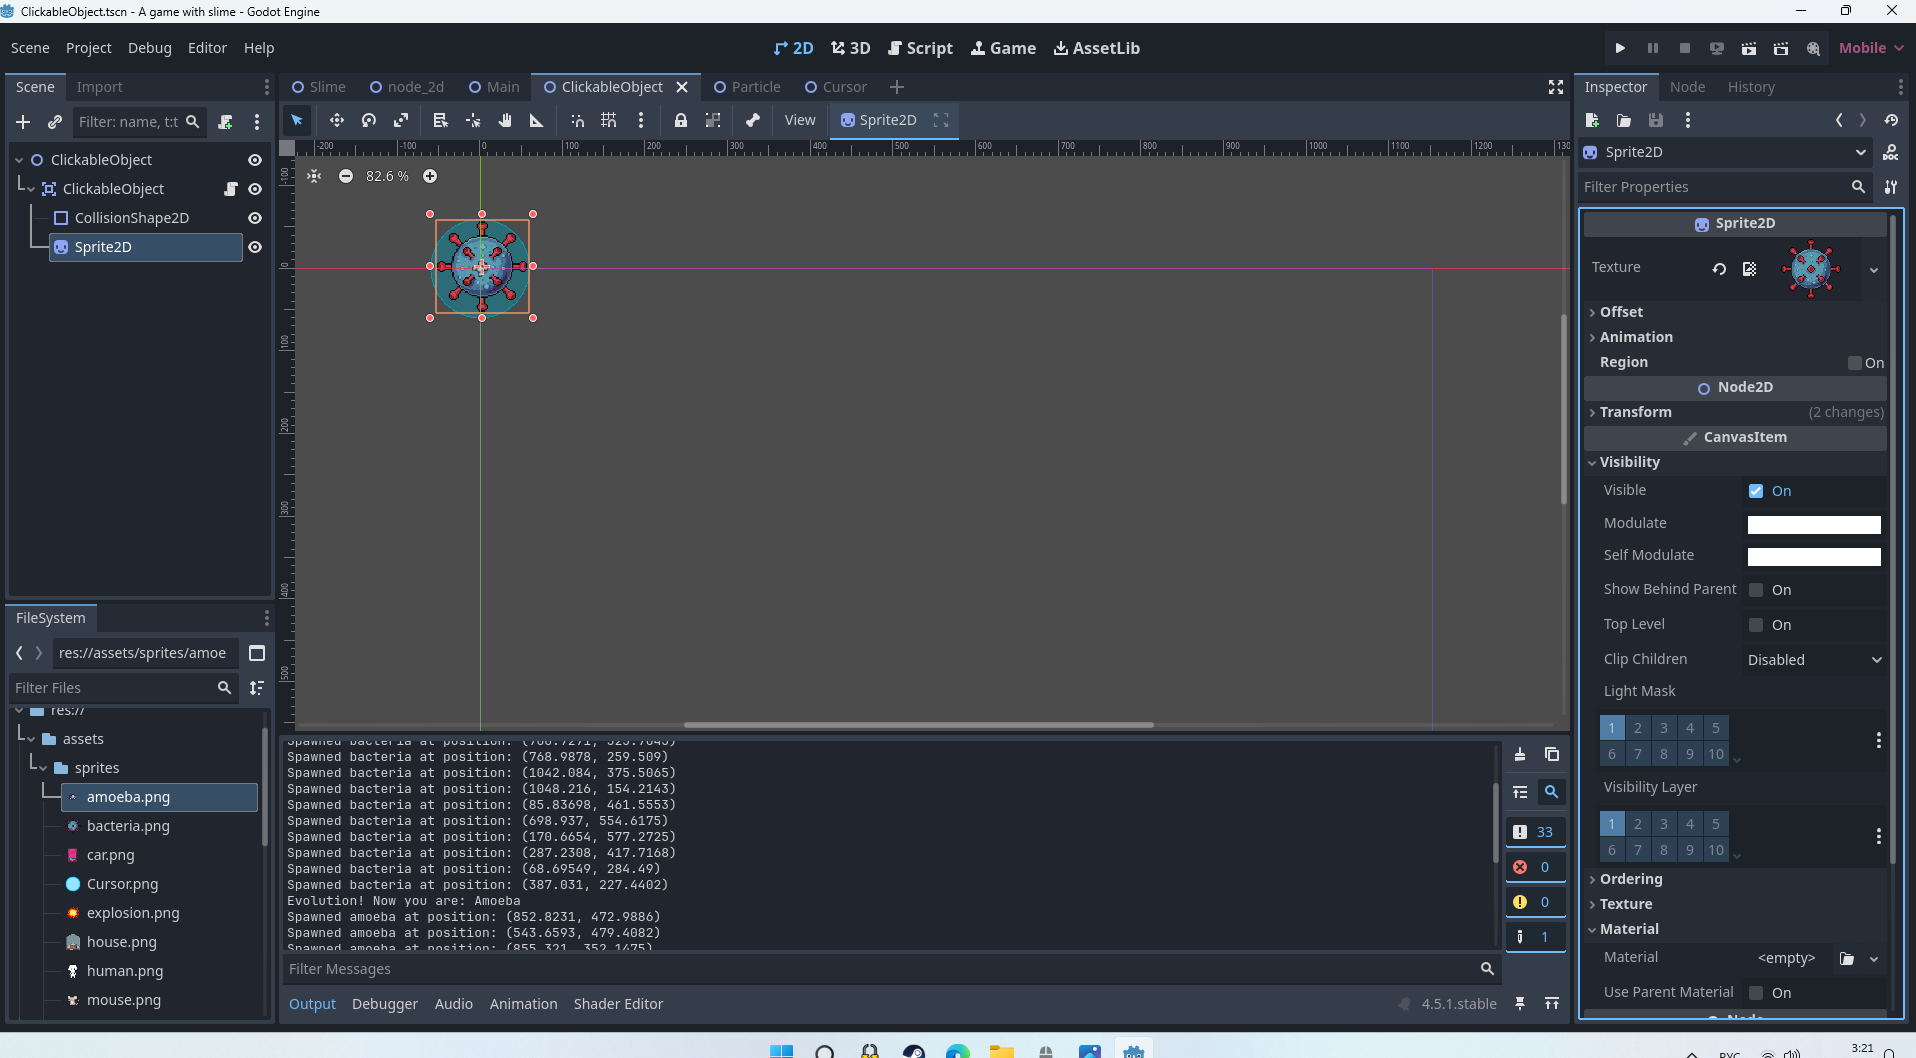
Task: Hide the CollisionShape2D node
Action: click(x=255, y=218)
